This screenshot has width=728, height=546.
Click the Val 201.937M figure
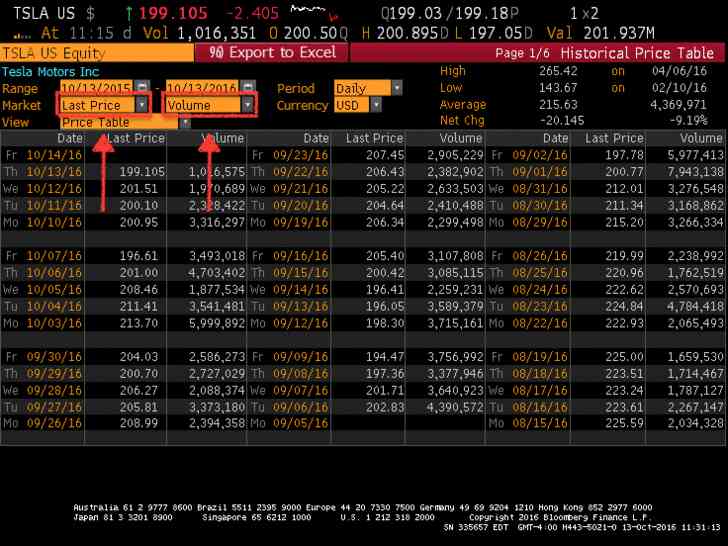(600, 33)
